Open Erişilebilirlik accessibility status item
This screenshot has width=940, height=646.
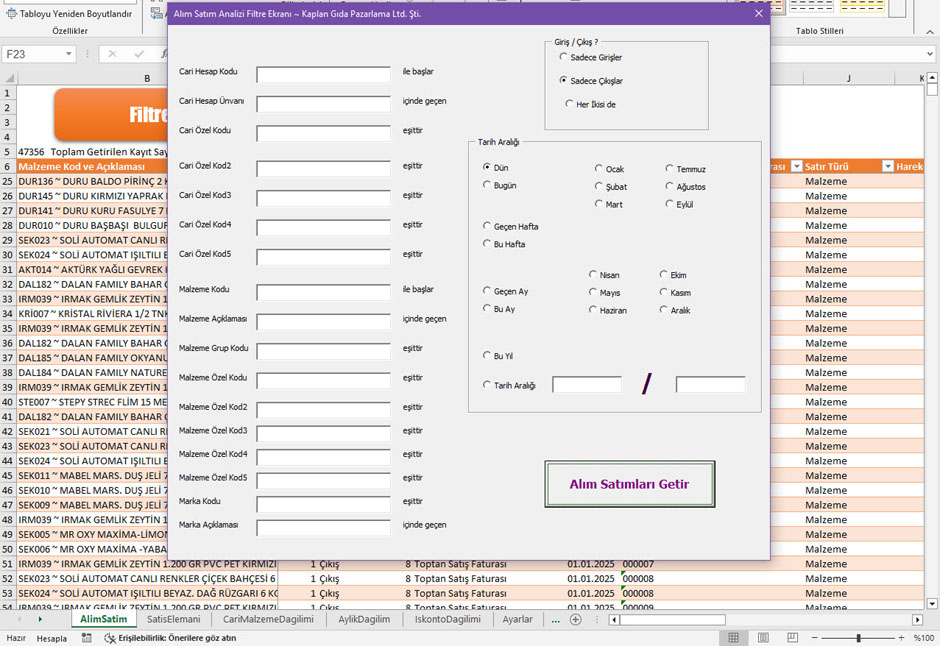pos(170,638)
